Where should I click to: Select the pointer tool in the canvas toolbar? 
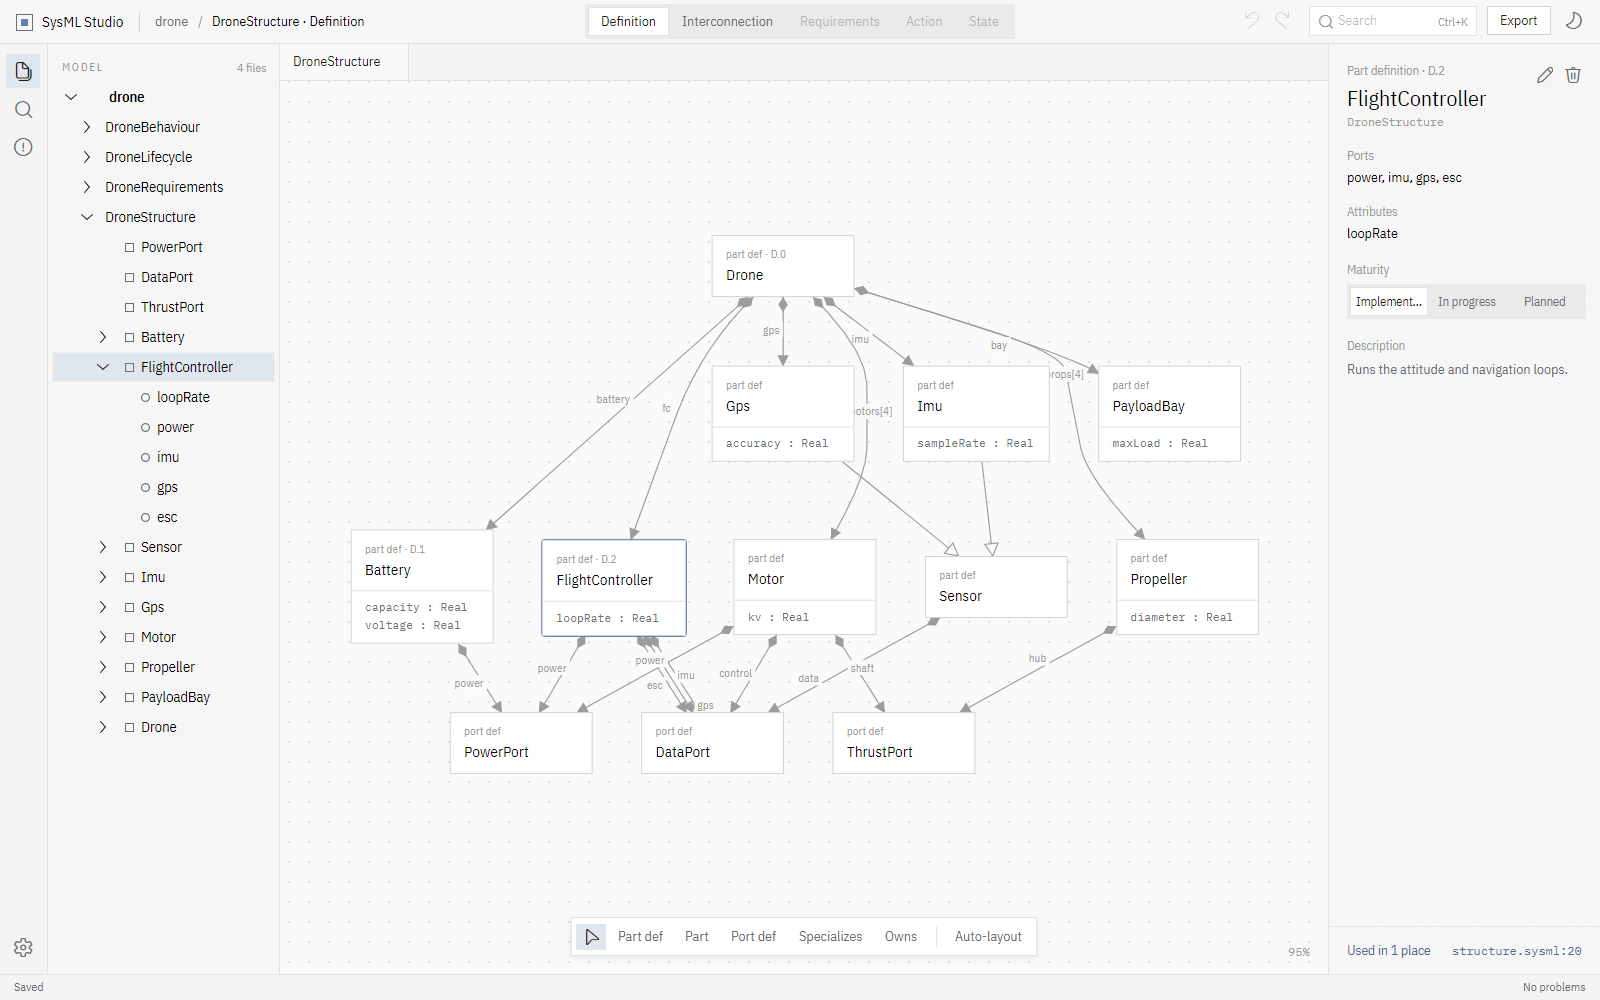(591, 937)
